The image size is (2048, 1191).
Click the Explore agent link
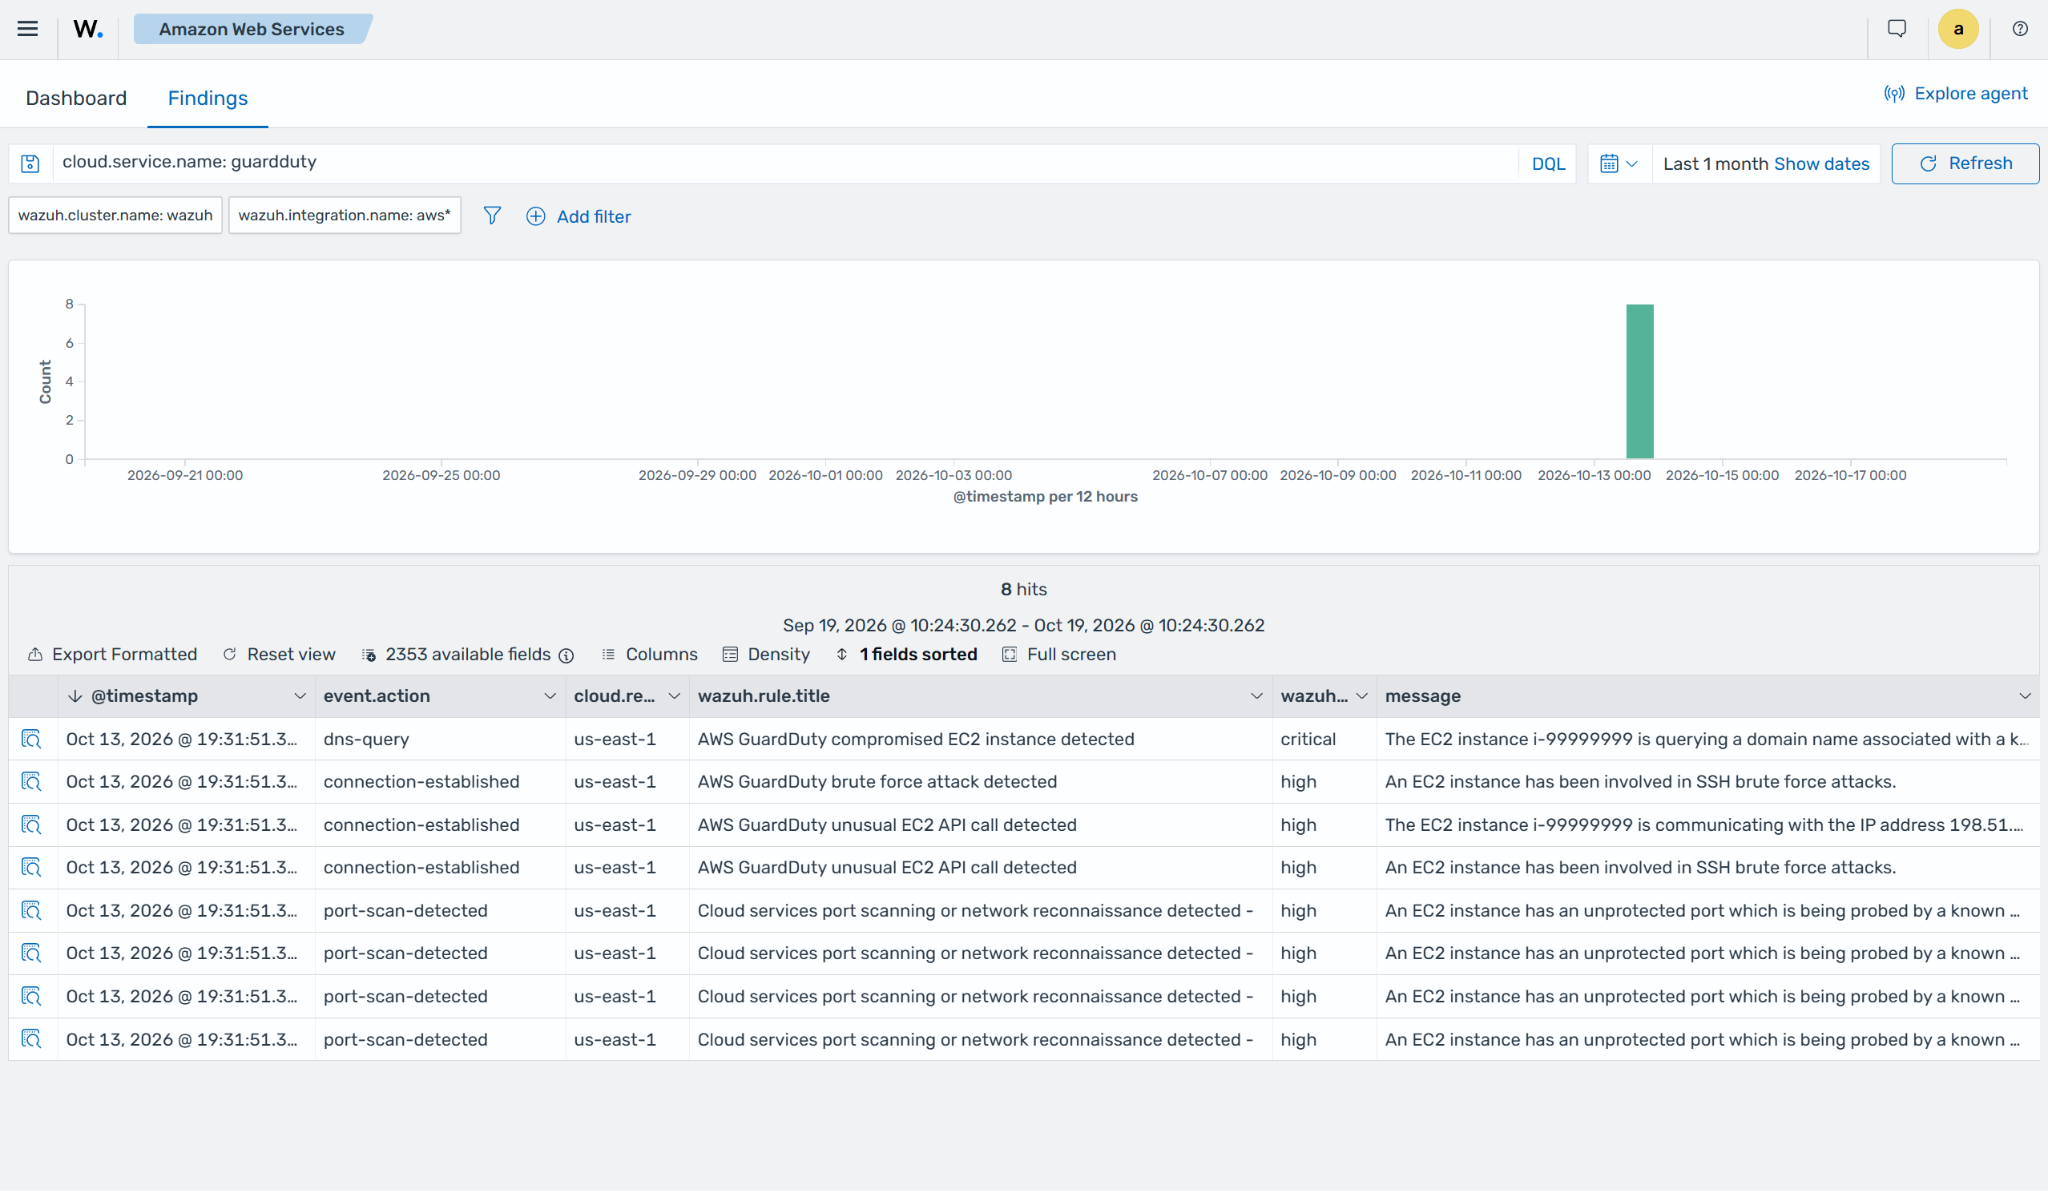[1956, 93]
